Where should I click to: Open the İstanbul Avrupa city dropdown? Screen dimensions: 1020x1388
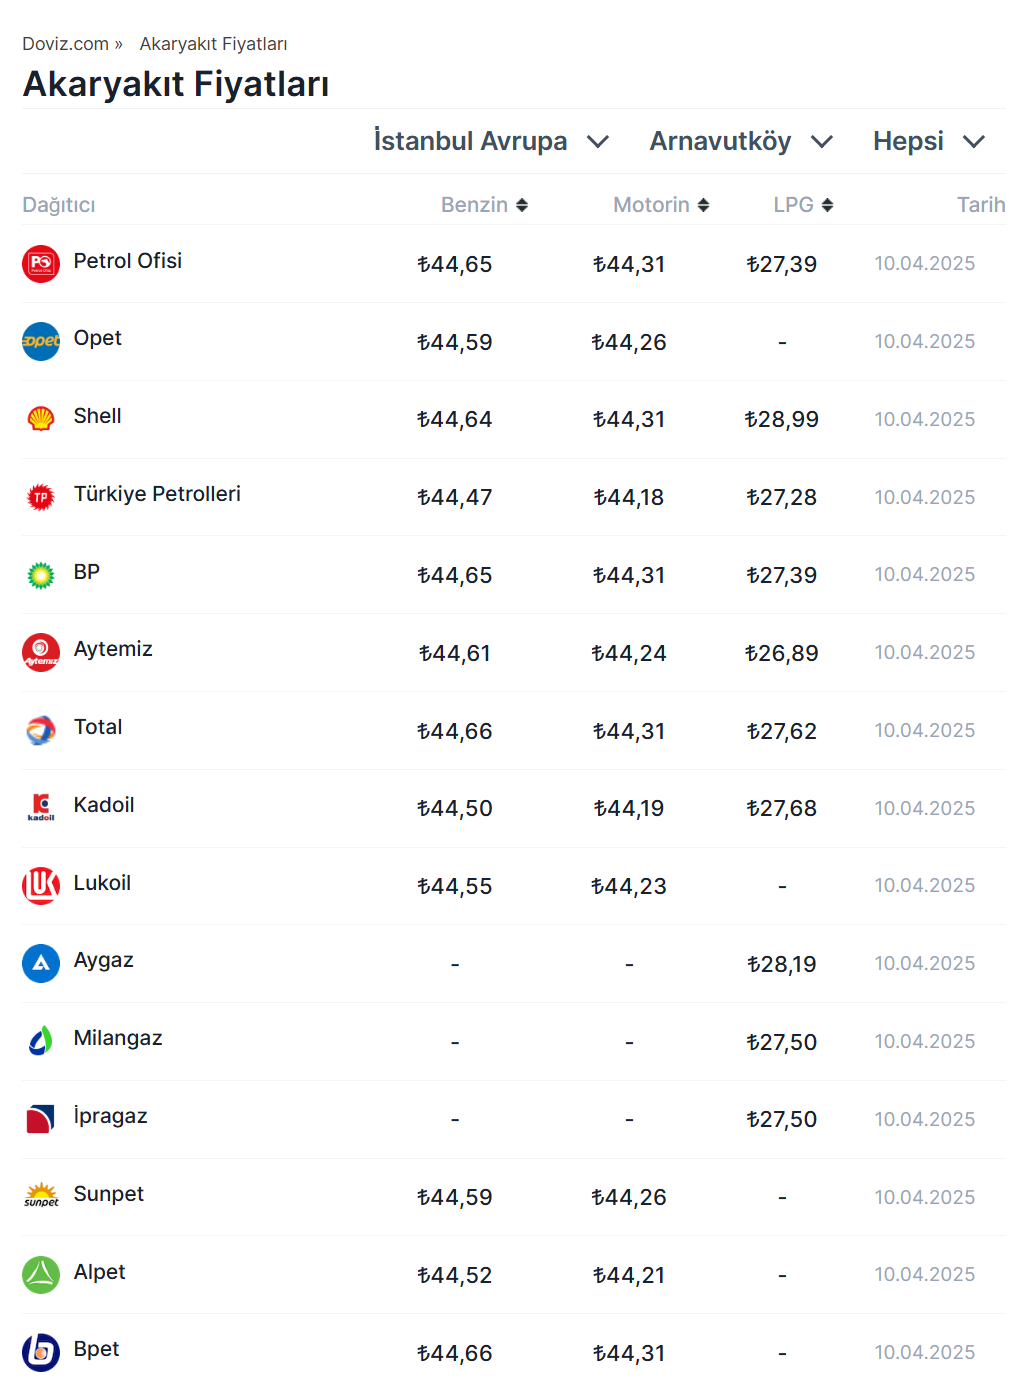pyautogui.click(x=491, y=141)
